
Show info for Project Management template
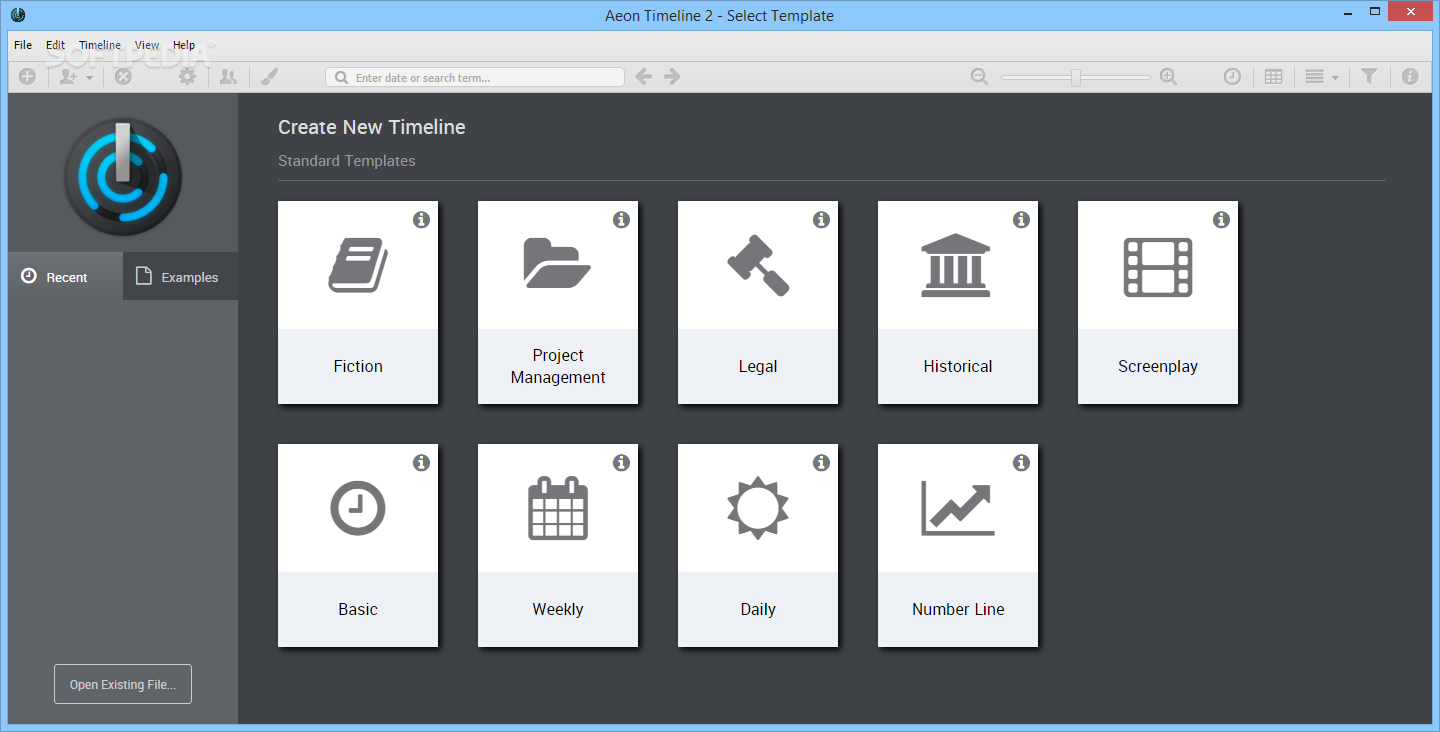(x=621, y=219)
